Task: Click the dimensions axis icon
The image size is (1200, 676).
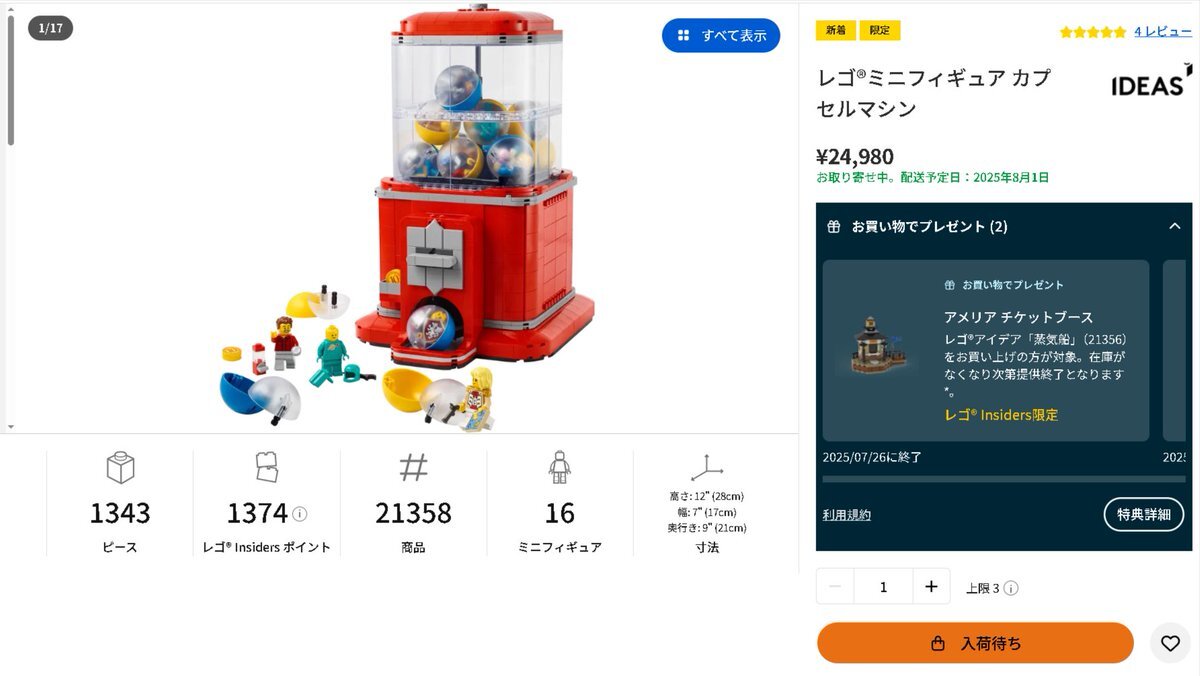Action: 707,467
